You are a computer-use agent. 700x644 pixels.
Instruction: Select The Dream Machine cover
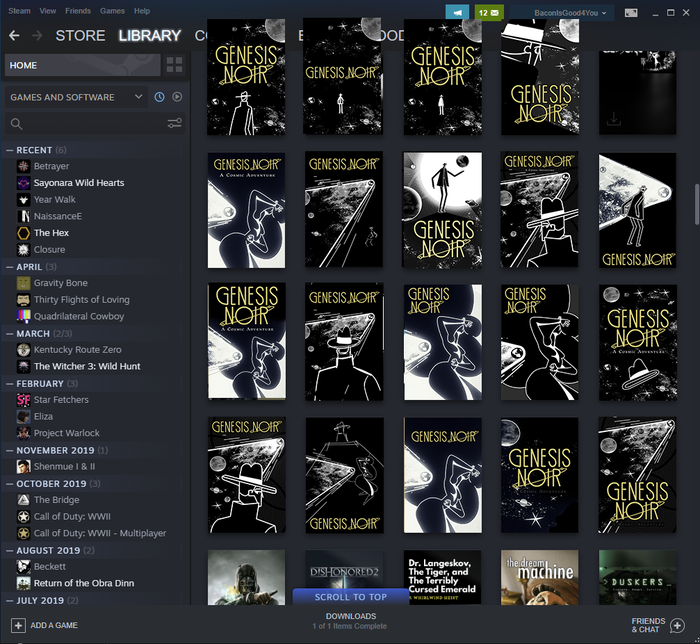pos(540,578)
